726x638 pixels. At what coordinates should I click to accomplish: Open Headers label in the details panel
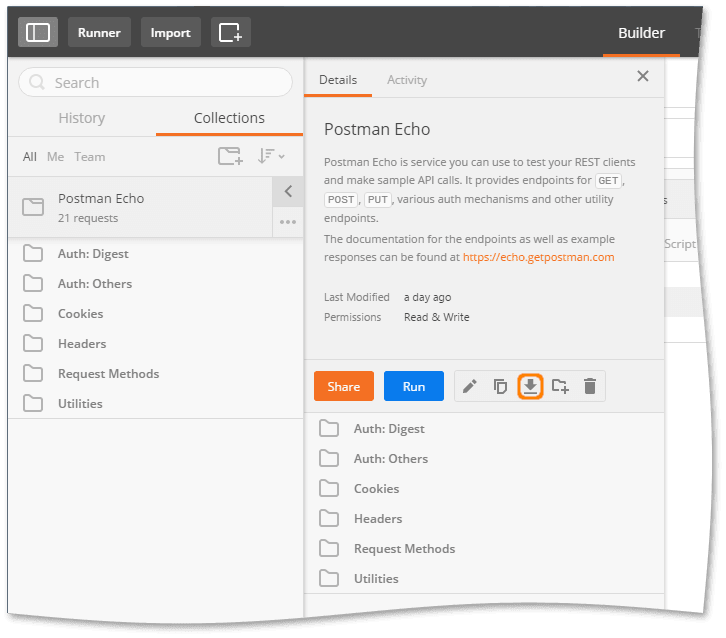378,519
